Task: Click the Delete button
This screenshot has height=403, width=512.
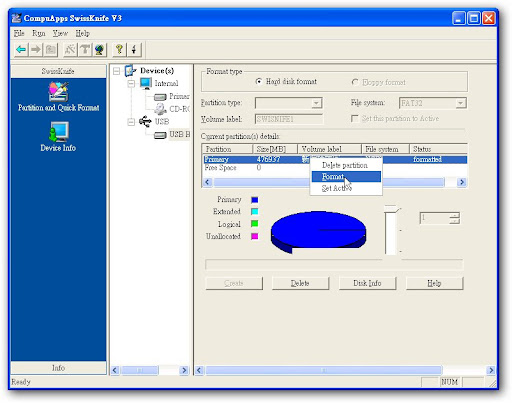Action: (x=300, y=283)
